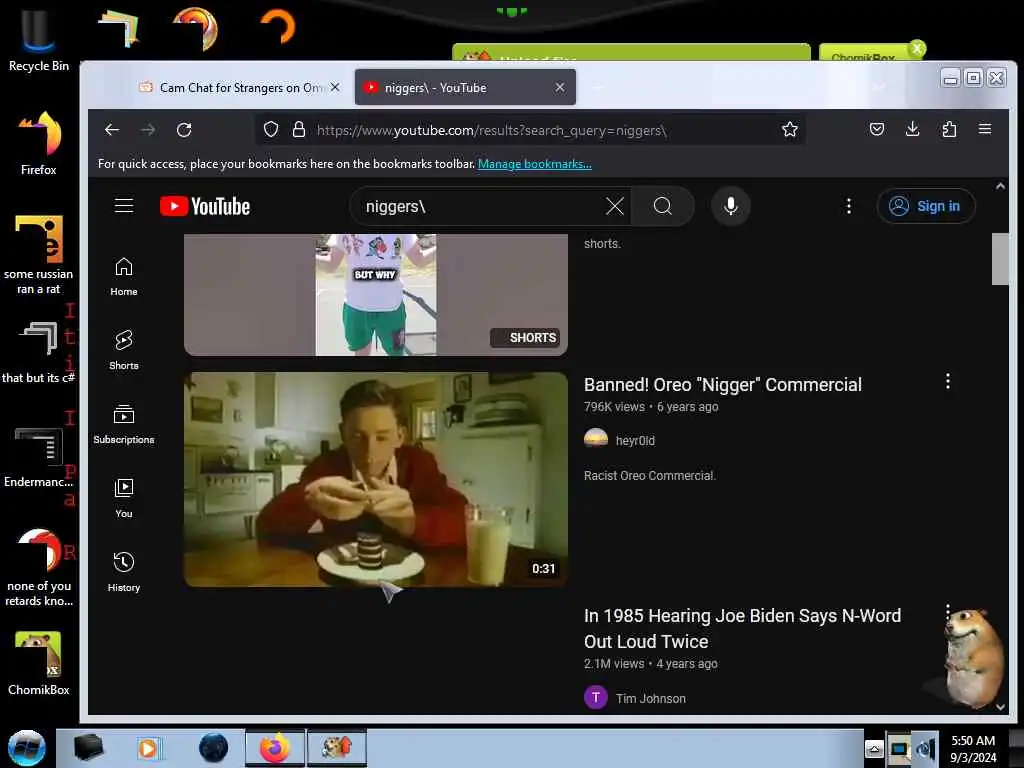
Task: Bookmark this page with the star icon
Action: pos(790,129)
